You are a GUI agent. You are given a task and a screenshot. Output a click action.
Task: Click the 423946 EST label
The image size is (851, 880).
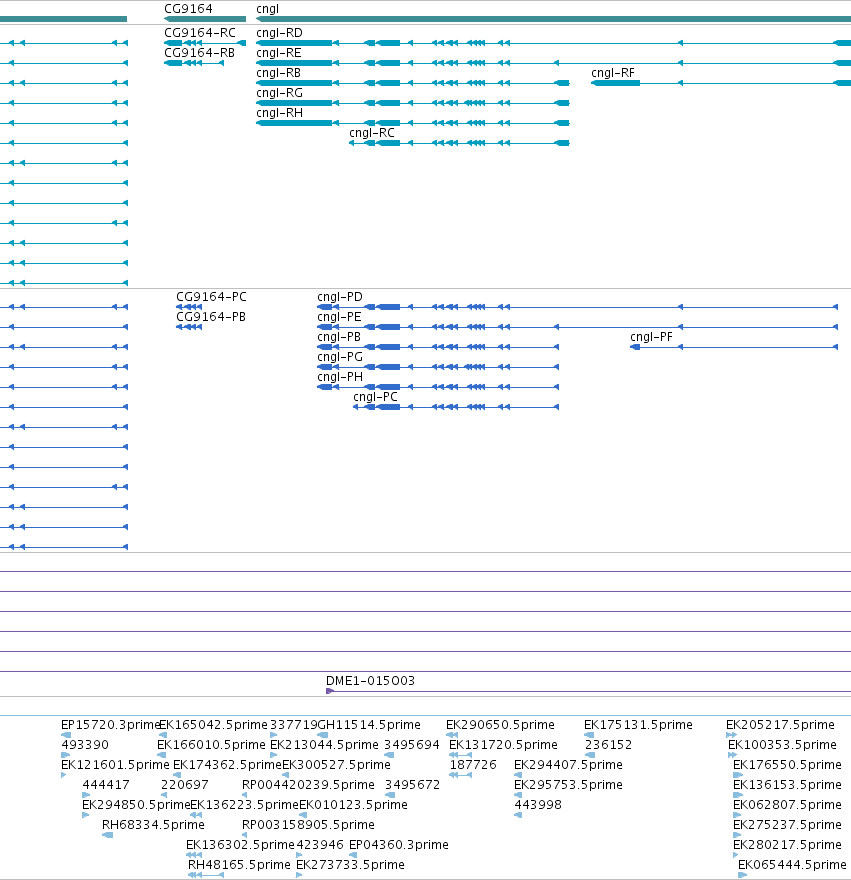point(320,845)
